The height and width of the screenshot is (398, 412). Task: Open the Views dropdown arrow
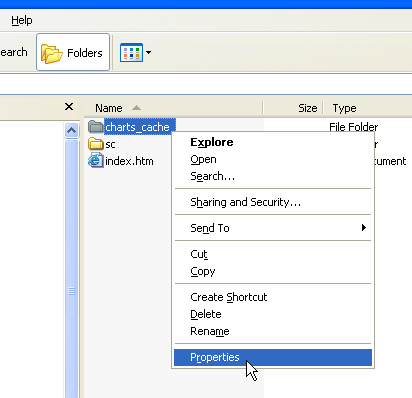[148, 52]
